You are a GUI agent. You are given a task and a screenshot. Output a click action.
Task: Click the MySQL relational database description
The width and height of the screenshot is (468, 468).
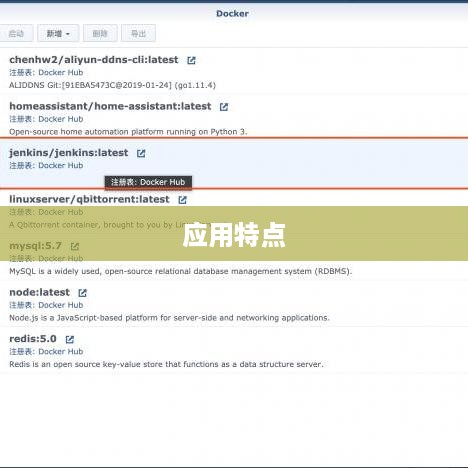[181, 271]
